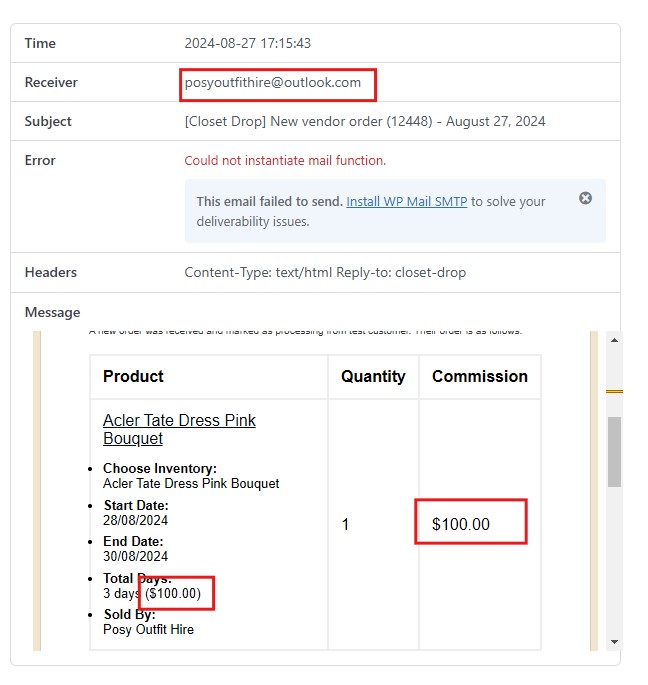Viewport: 648px width, 685px height.
Task: Click the Product column header
Action: click(133, 377)
